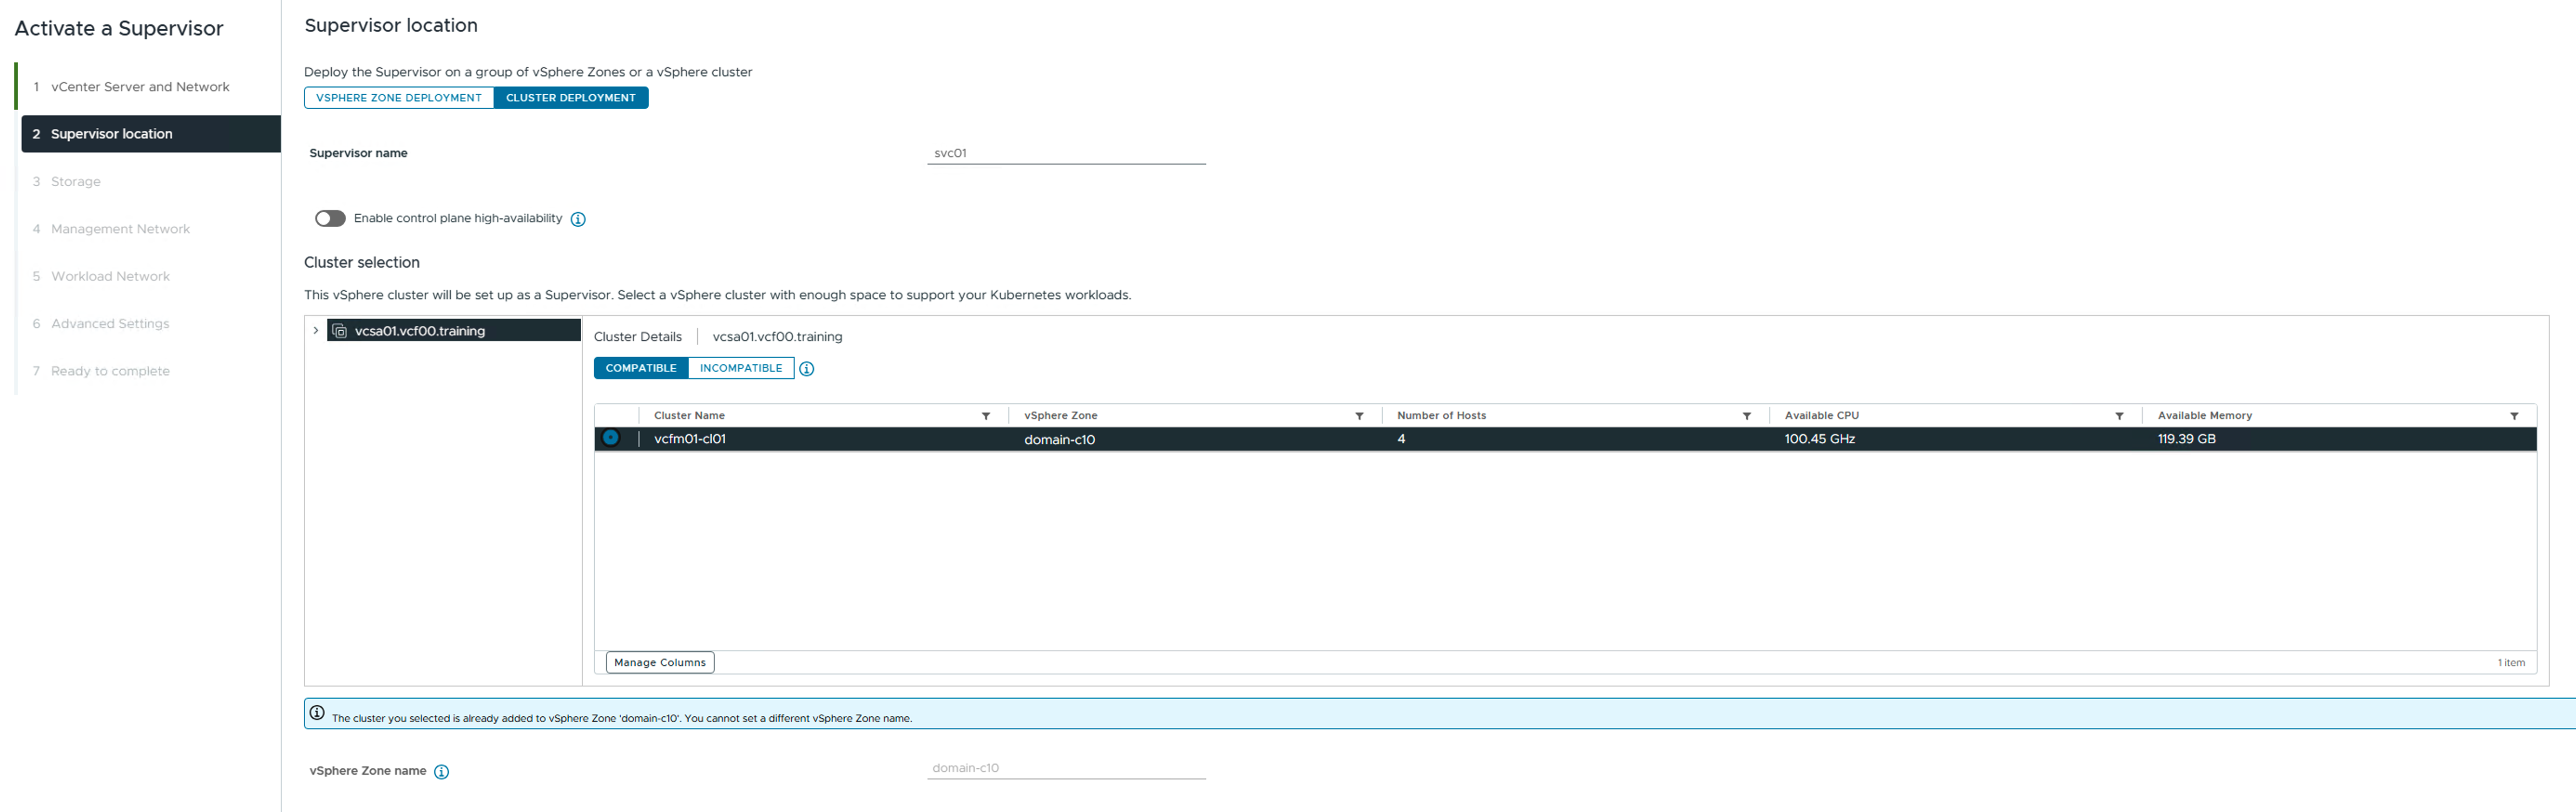Click the Manage Columns button

pos(660,663)
